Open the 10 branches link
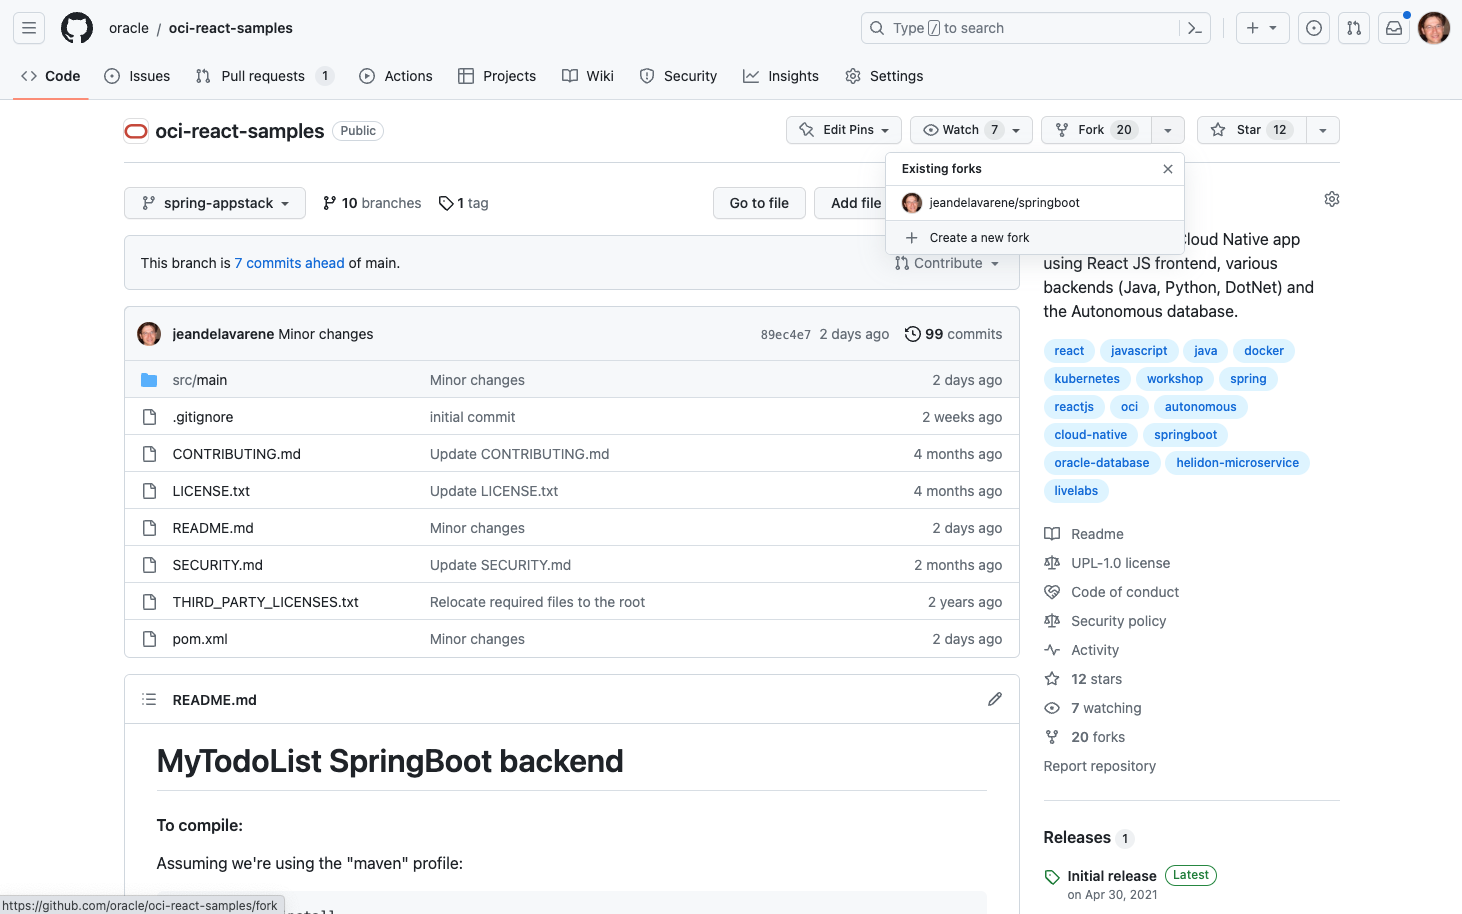This screenshot has height=914, width=1462. [x=372, y=203]
